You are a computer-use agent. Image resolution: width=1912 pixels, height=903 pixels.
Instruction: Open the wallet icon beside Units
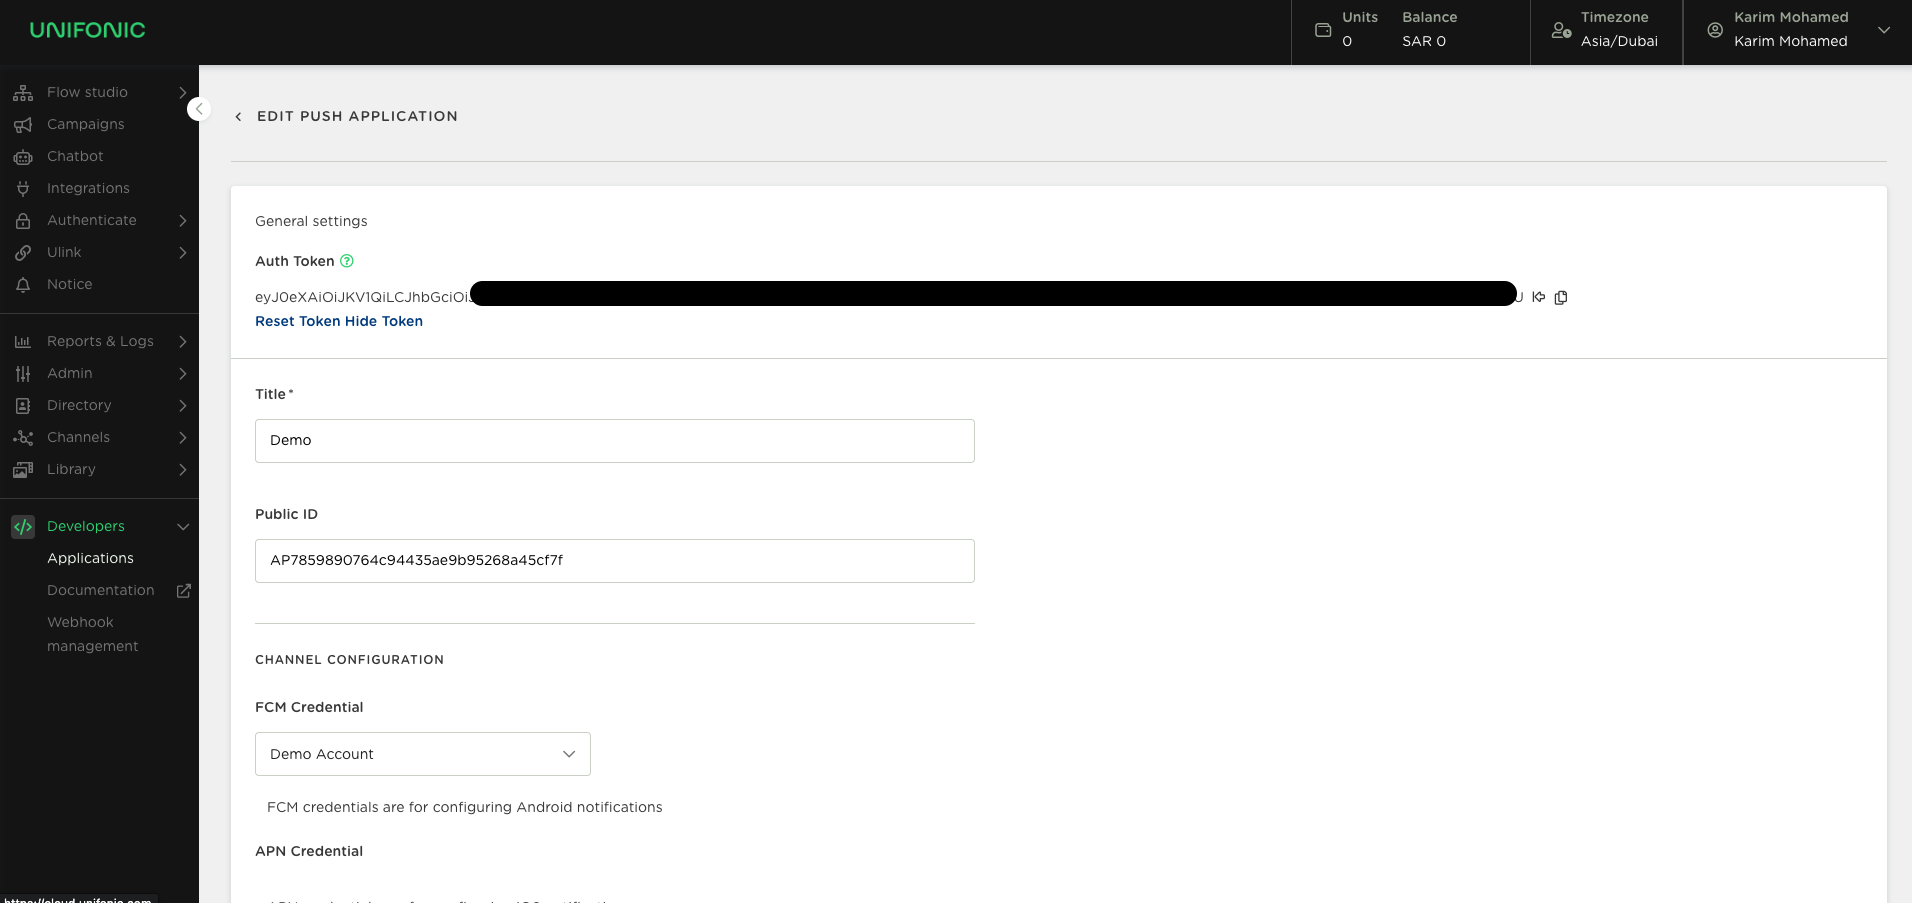1323,30
